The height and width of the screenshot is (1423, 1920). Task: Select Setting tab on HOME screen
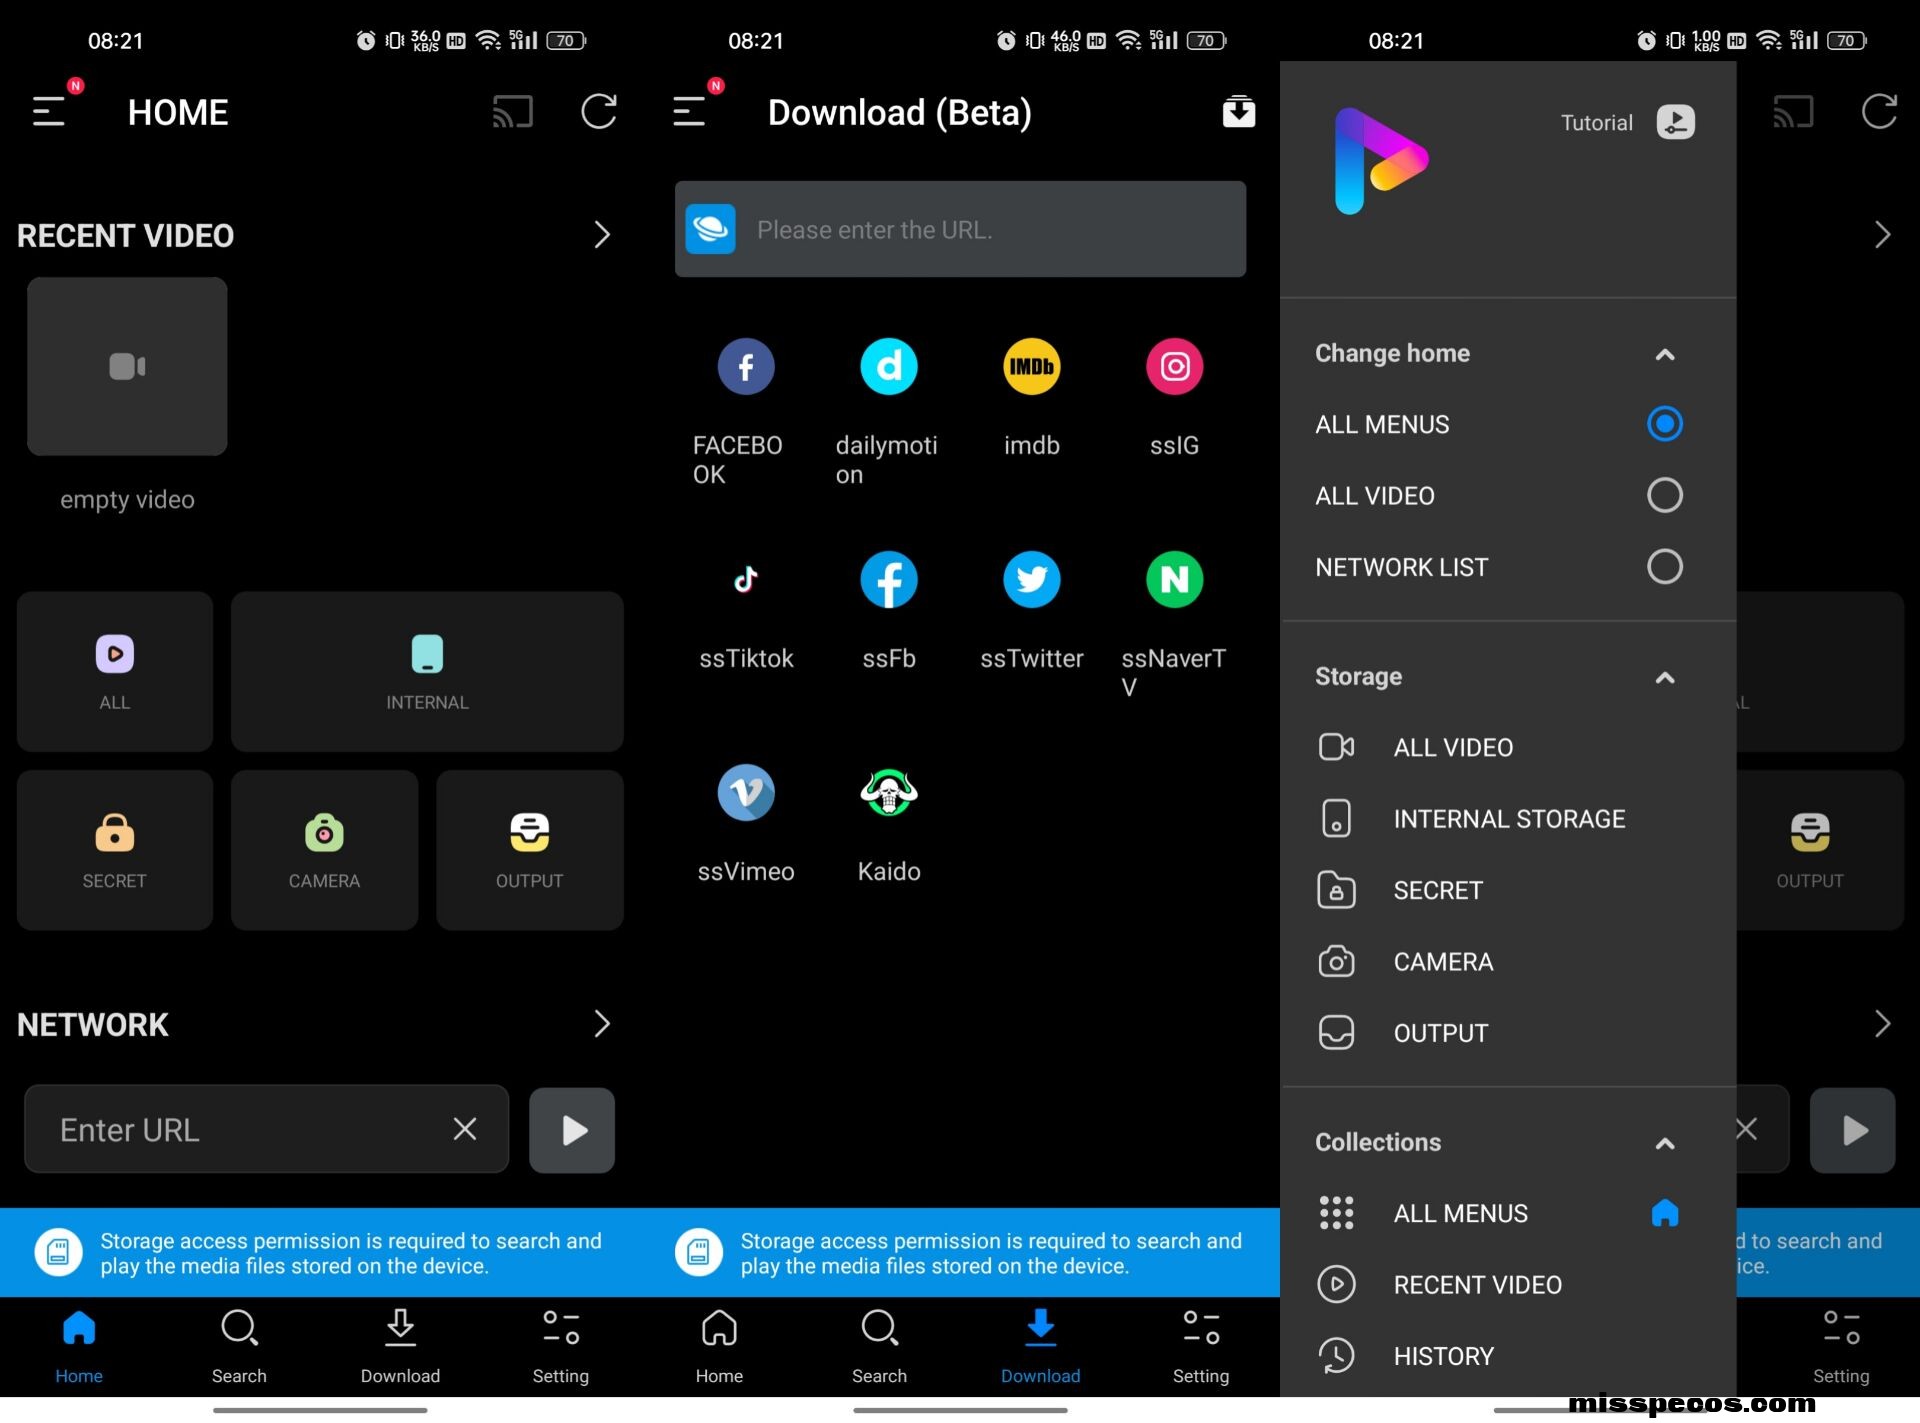pyautogui.click(x=560, y=1346)
